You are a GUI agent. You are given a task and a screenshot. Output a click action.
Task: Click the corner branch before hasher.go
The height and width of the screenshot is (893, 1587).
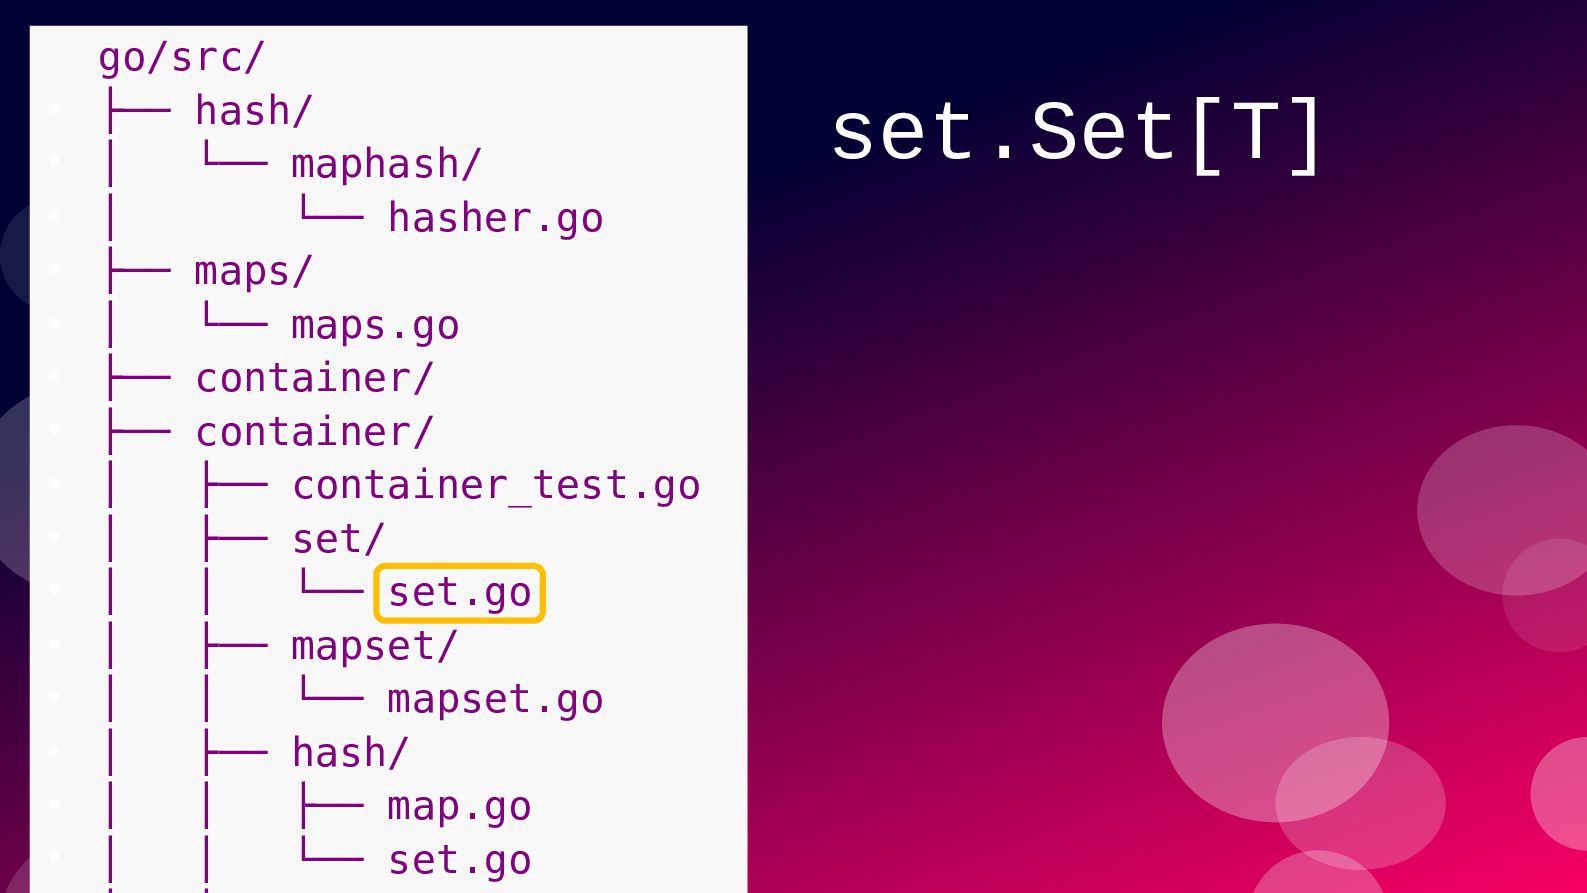pyautogui.click(x=330, y=211)
